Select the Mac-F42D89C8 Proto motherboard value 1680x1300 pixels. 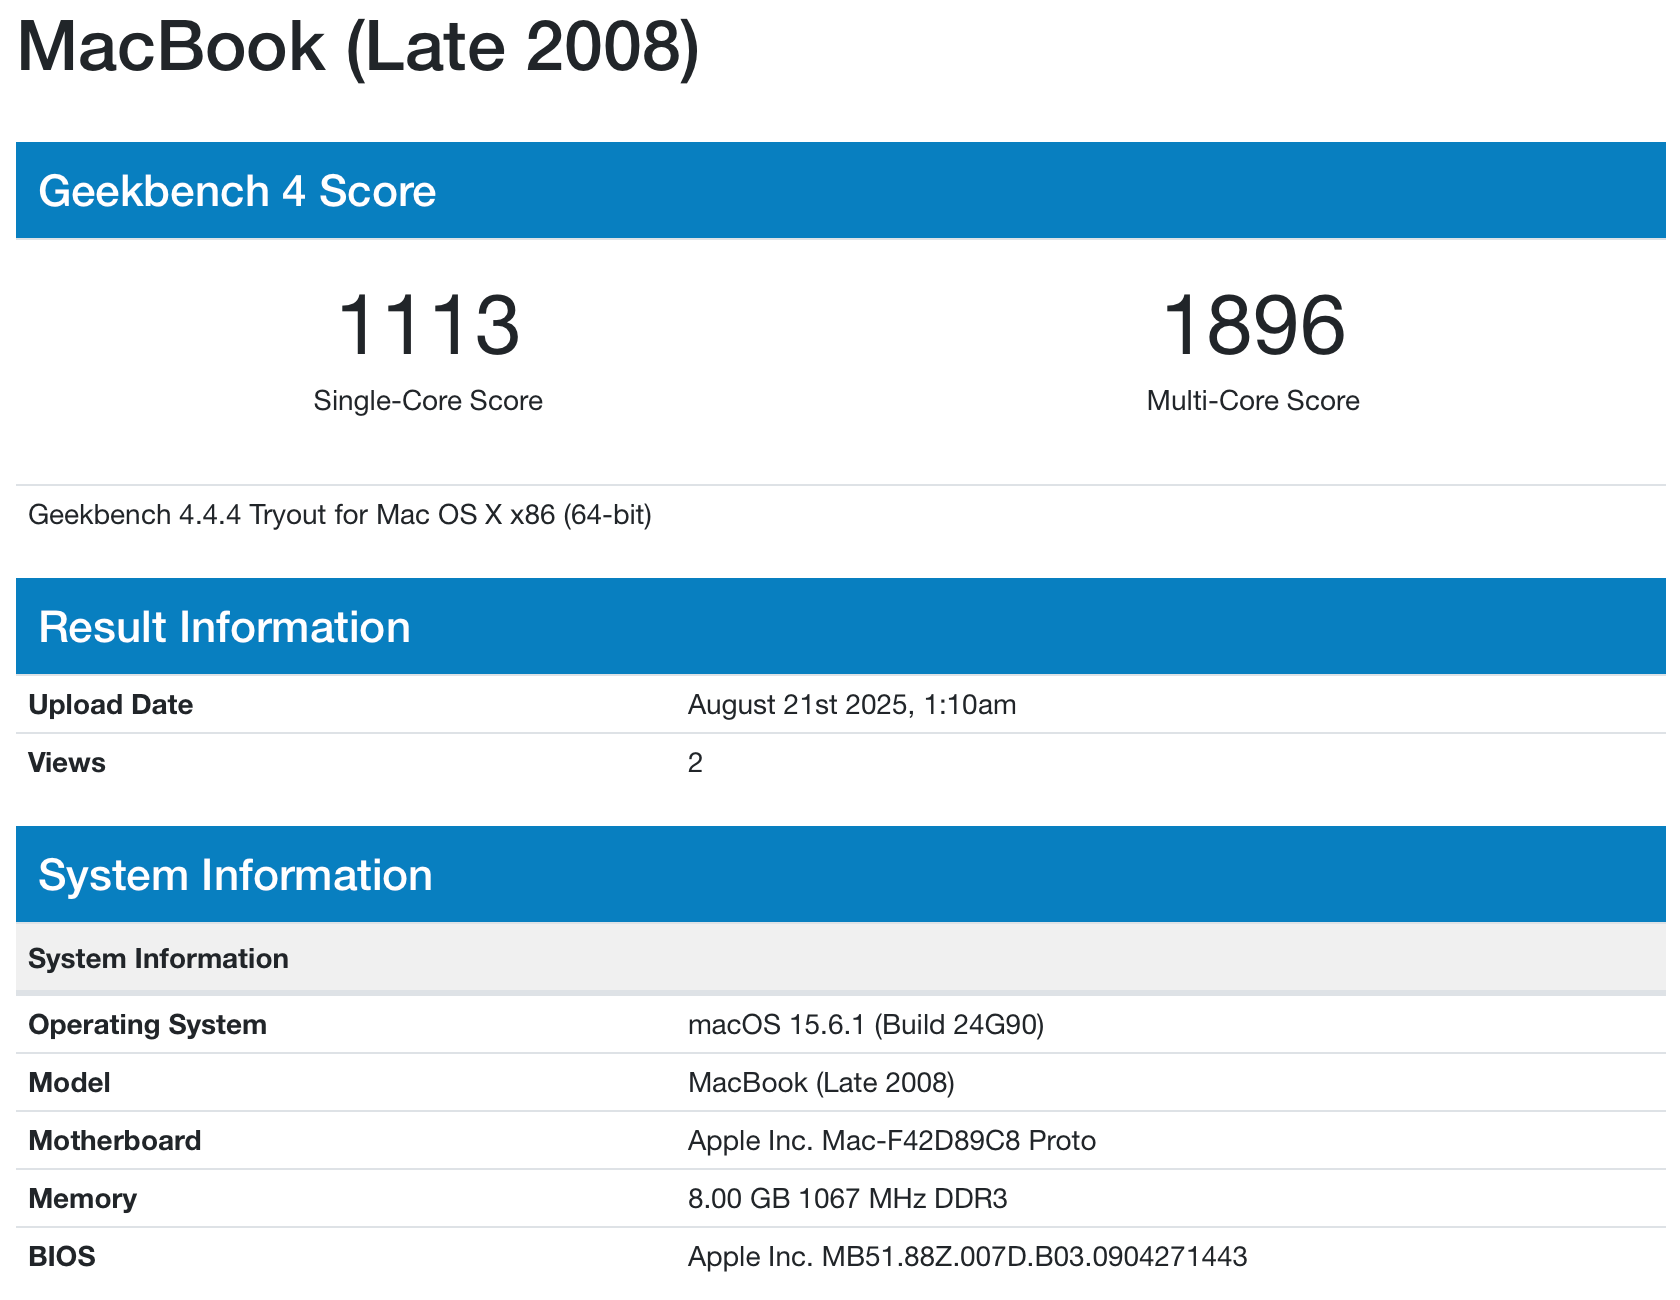click(892, 1141)
